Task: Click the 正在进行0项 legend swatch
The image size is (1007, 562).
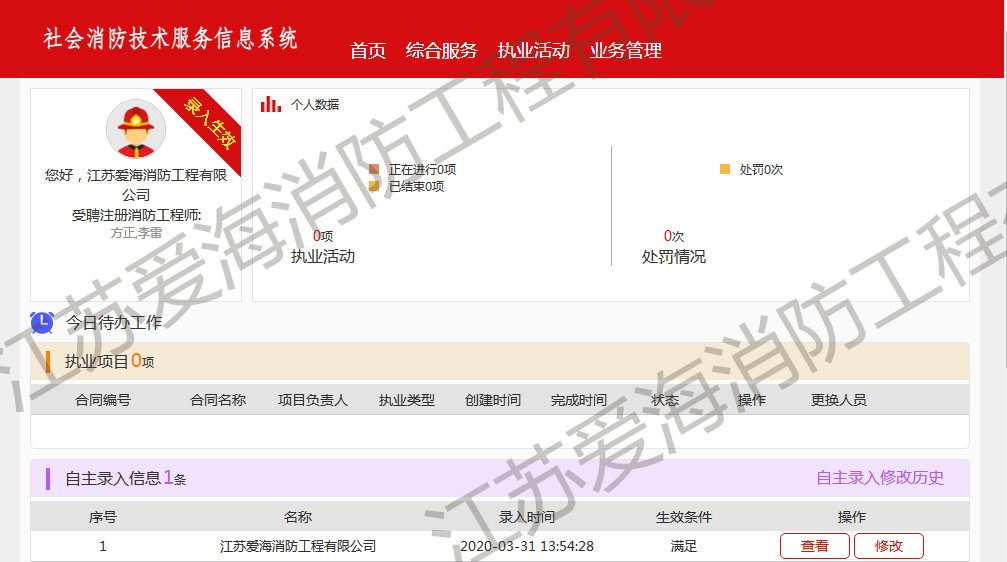Action: point(374,170)
